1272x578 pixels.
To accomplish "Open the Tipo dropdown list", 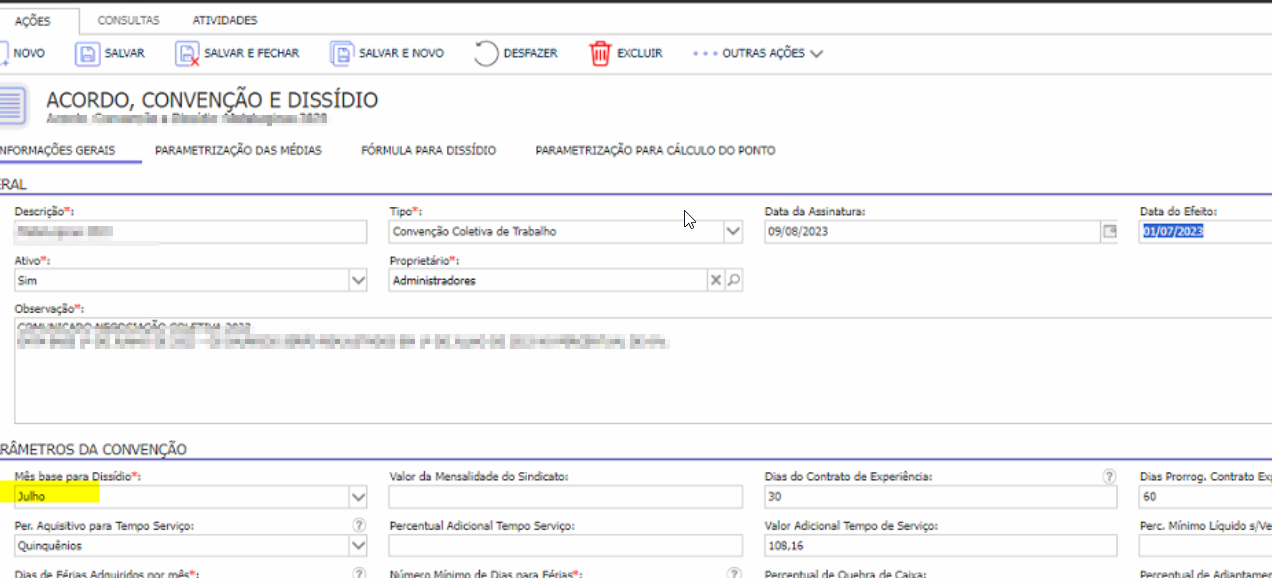I will tap(733, 232).
